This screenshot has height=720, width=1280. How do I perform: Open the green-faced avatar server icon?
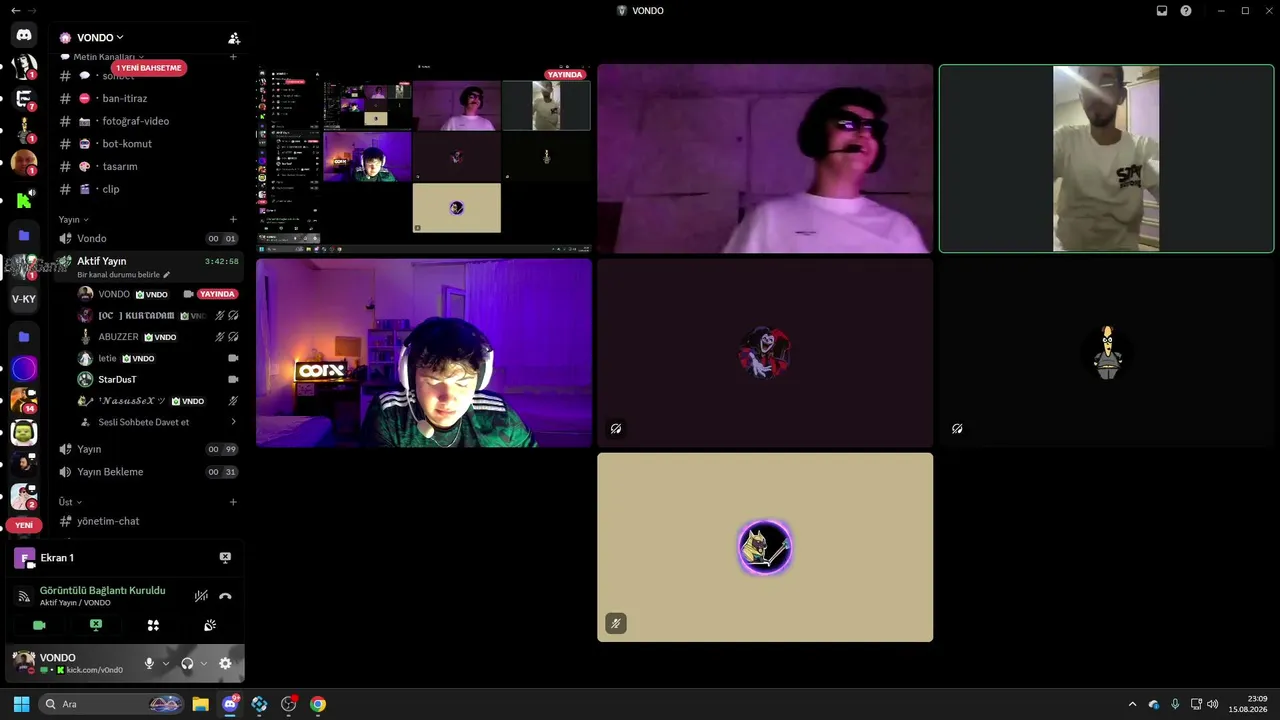(x=24, y=433)
